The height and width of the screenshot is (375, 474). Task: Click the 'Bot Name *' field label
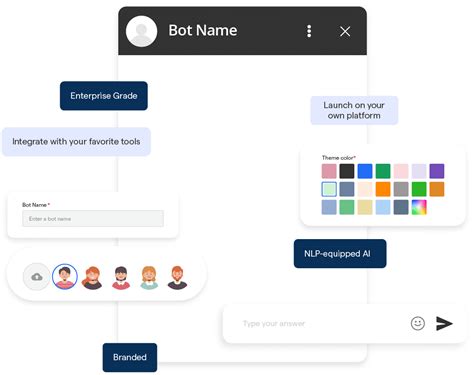tap(36, 205)
